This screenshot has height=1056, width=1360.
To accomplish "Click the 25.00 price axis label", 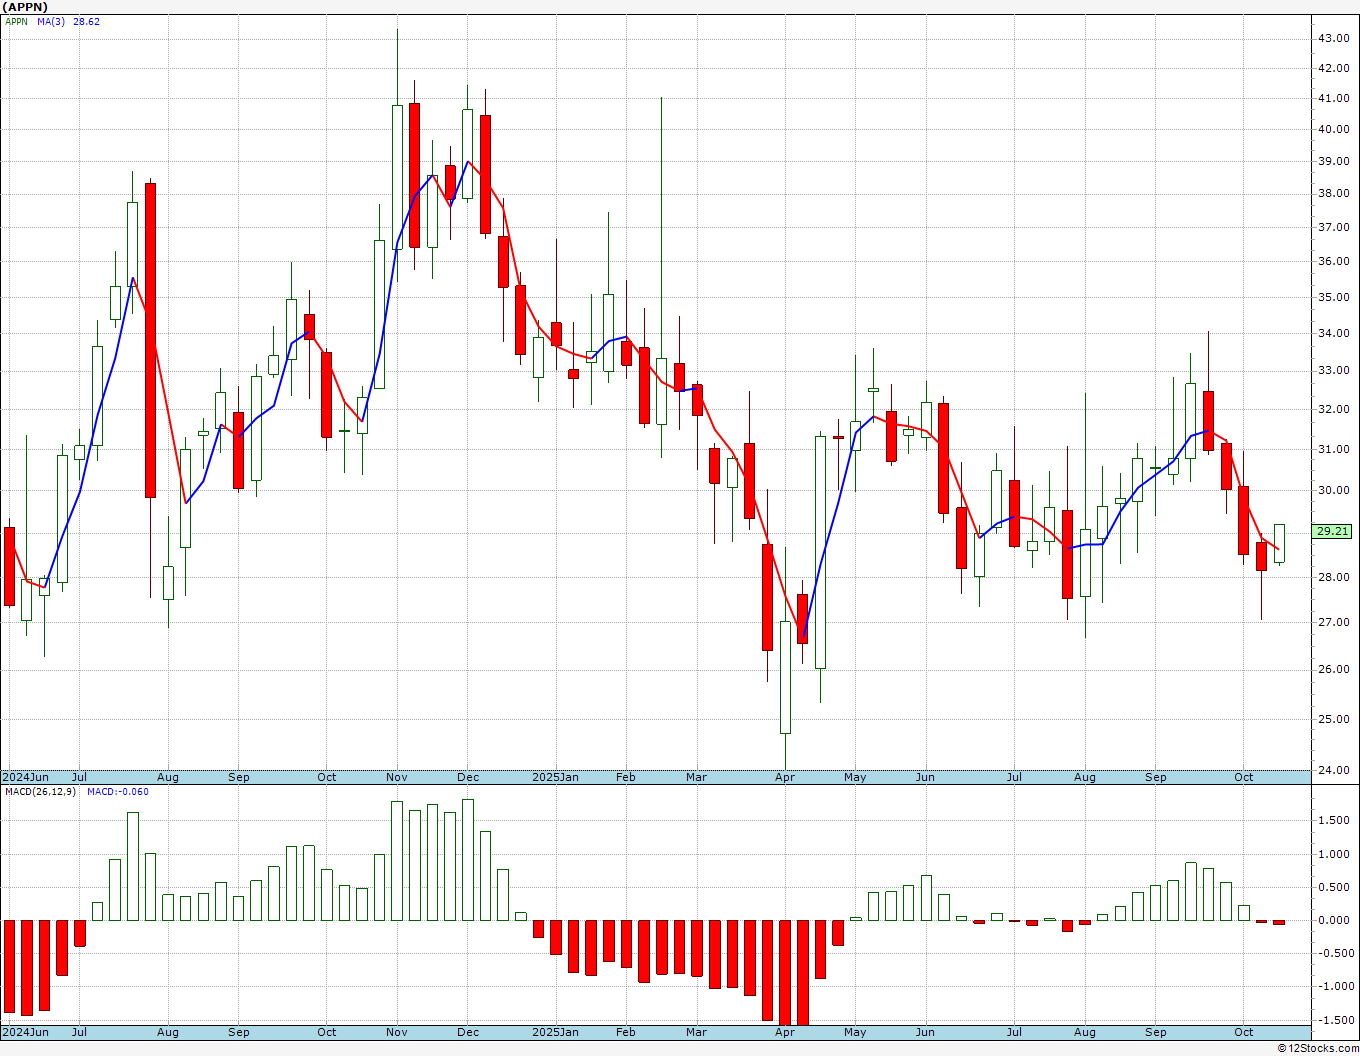I will [x=1333, y=719].
